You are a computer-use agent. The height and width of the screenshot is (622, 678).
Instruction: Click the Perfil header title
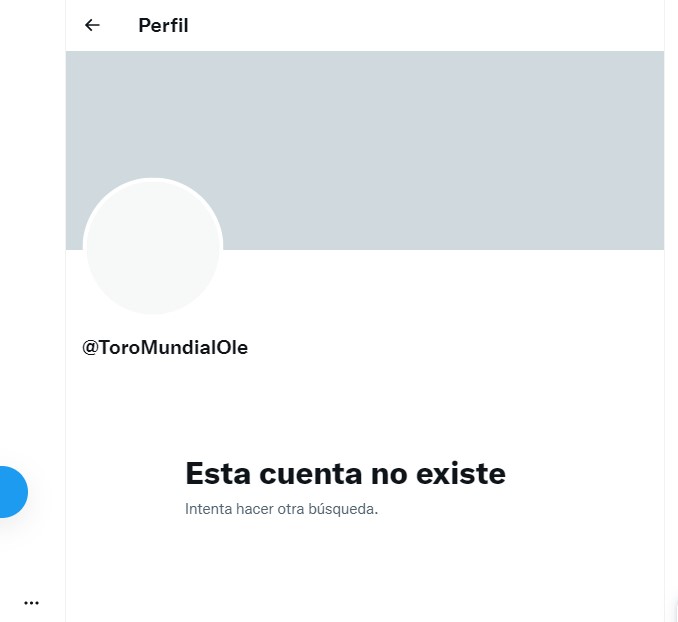coord(163,26)
